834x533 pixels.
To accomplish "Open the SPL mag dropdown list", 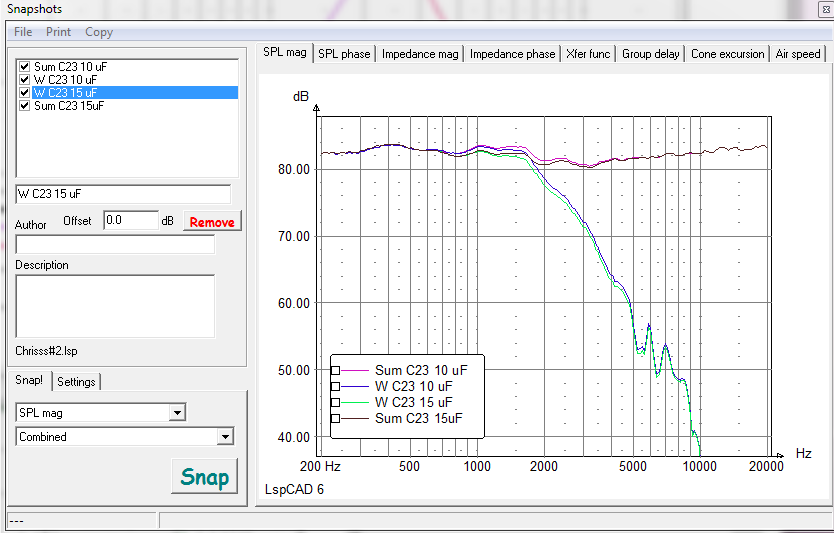I will 177,413.
